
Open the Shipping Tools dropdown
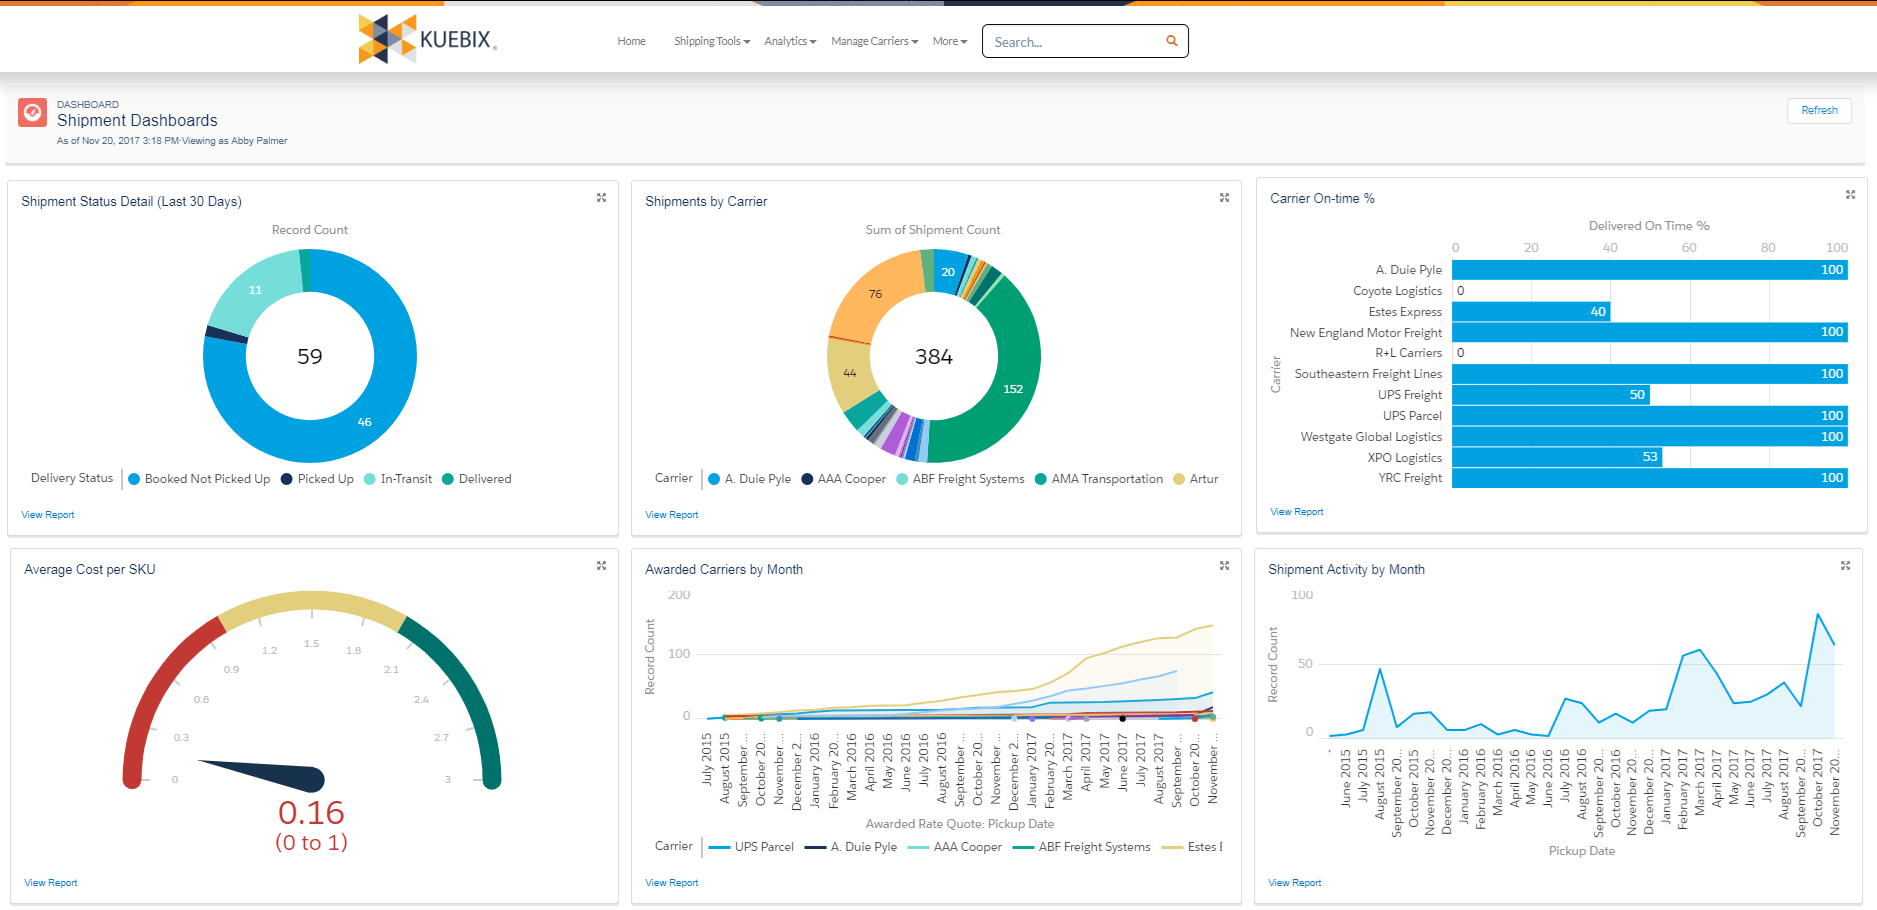coord(711,42)
